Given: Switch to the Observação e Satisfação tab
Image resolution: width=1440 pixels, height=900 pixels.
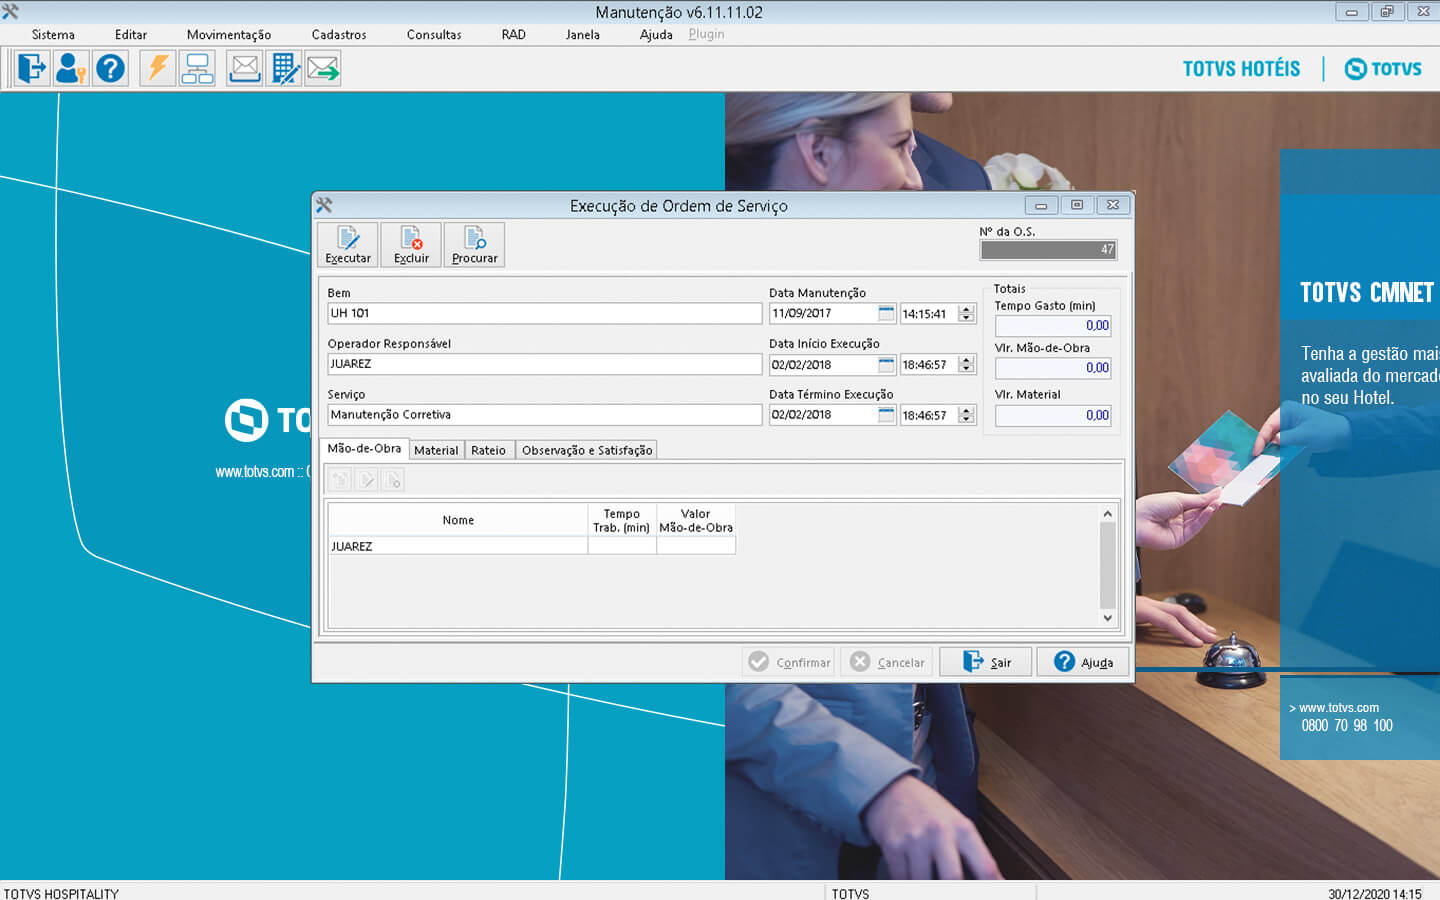Looking at the screenshot, I should click(587, 450).
